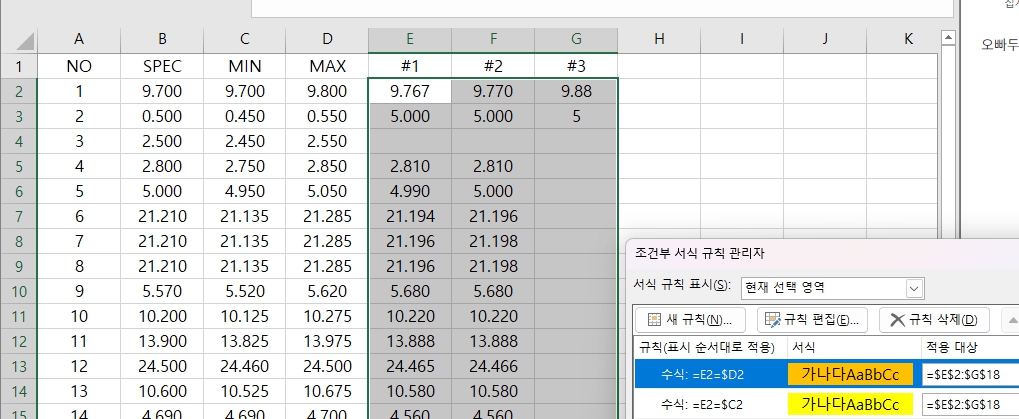1019x419 pixels.
Task: Select row 2 header
Action: tap(19, 92)
